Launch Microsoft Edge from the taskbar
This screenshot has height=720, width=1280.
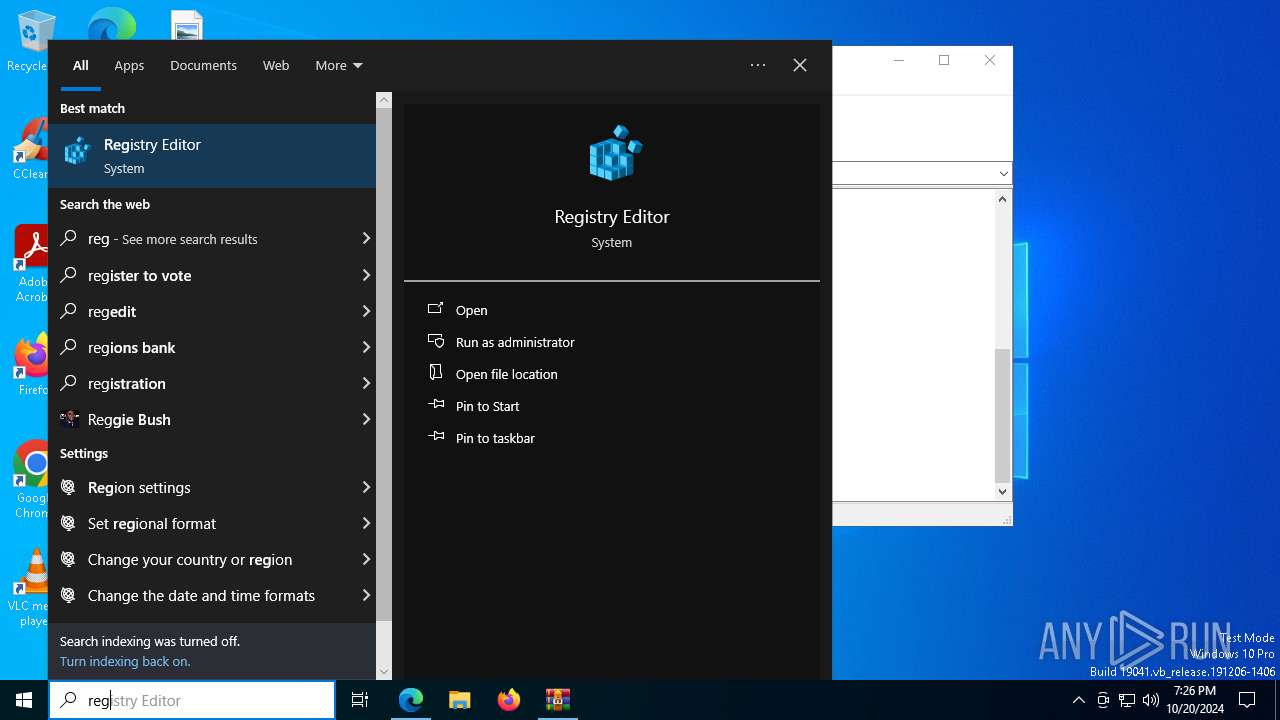coord(411,700)
